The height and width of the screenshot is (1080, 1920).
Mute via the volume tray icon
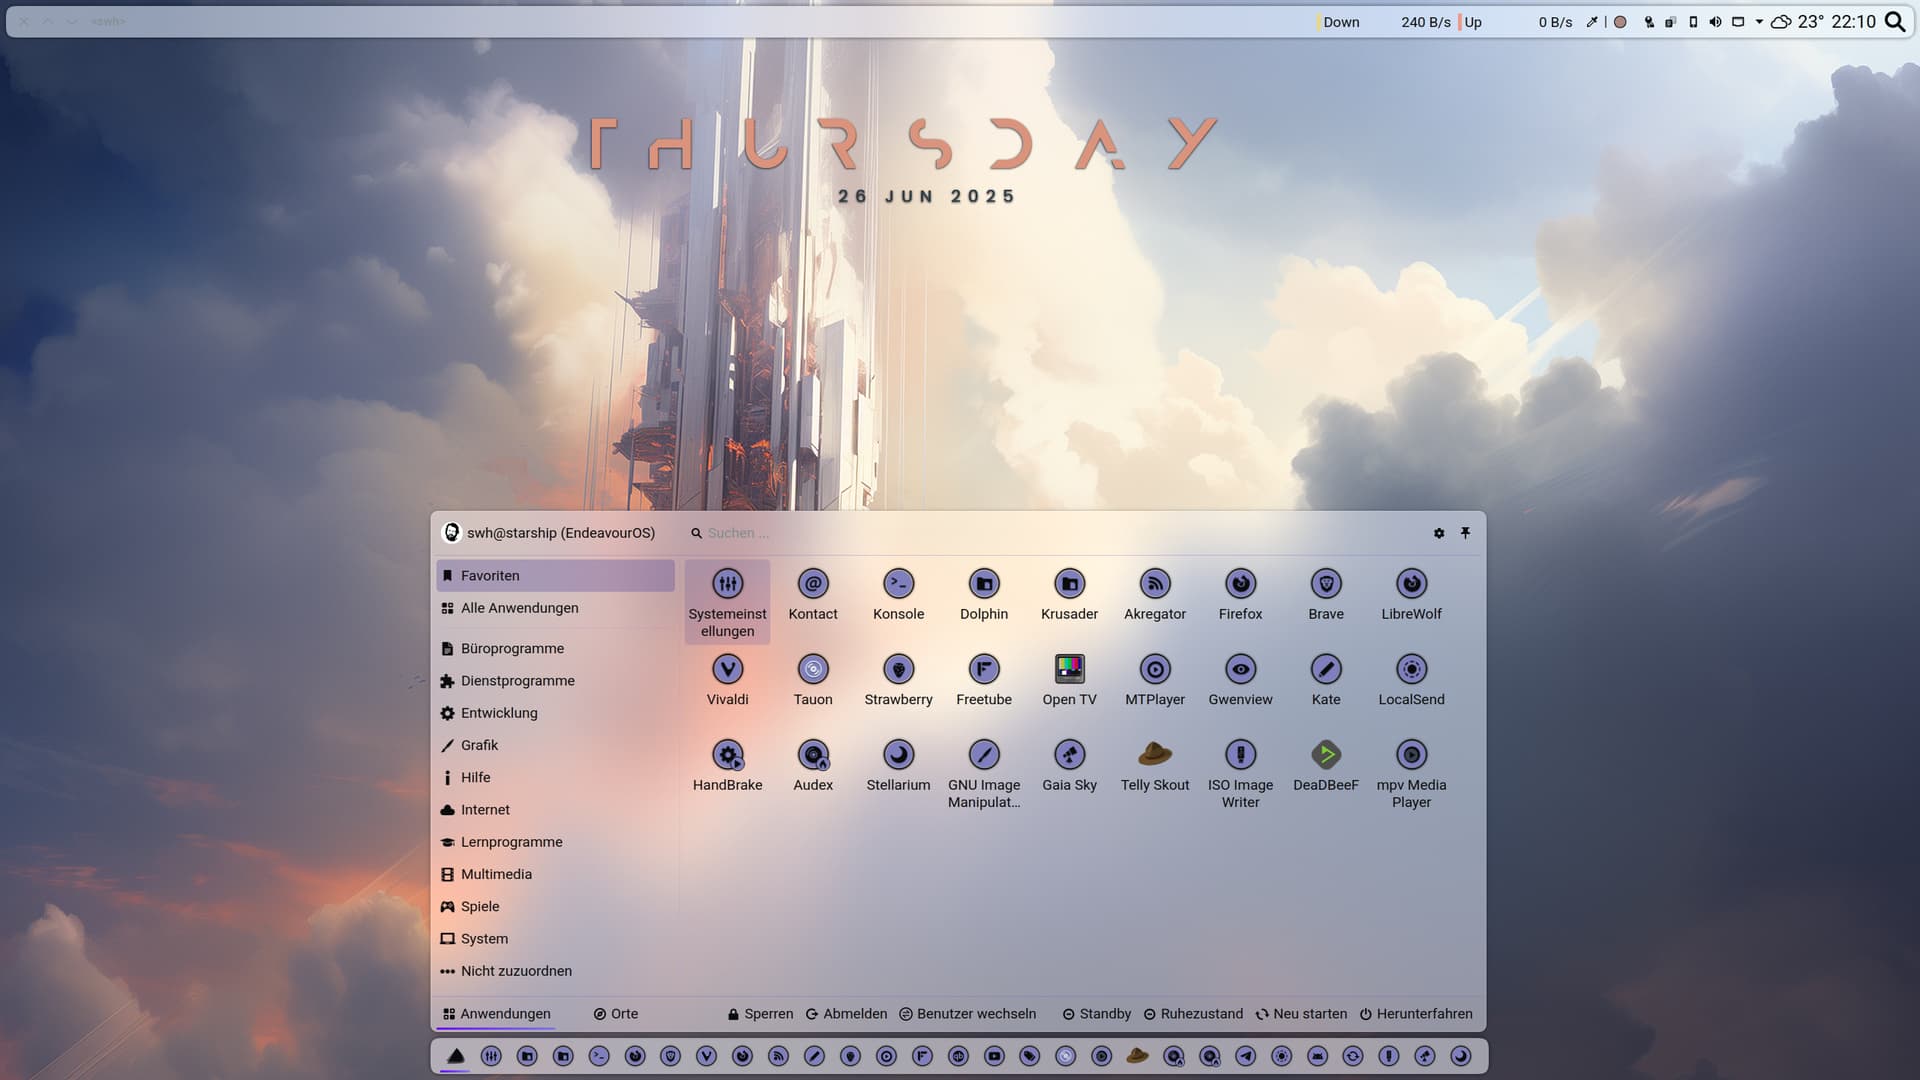click(x=1715, y=22)
